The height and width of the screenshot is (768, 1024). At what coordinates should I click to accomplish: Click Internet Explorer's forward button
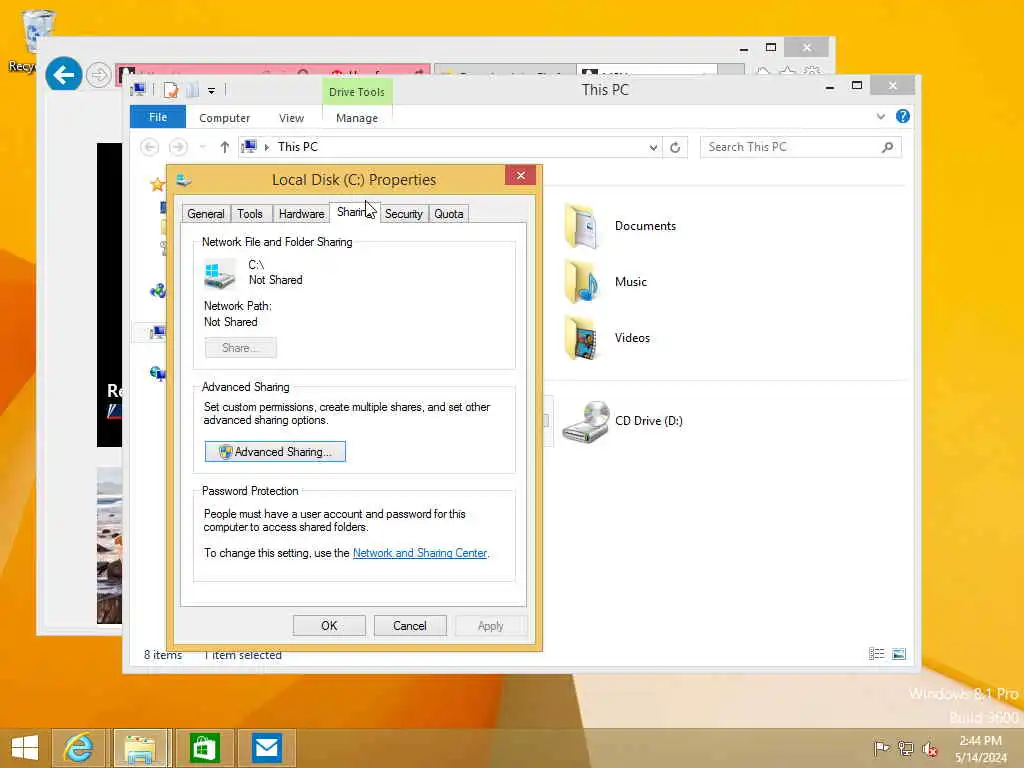[x=99, y=75]
